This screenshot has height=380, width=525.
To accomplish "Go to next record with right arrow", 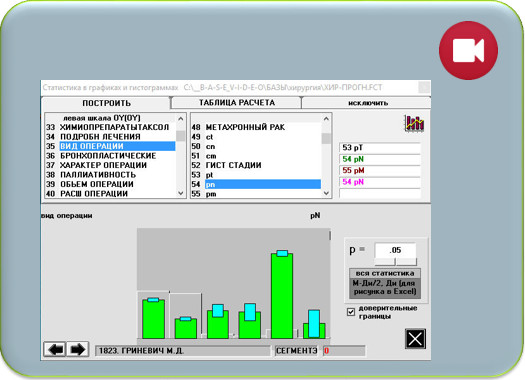I will [x=78, y=350].
